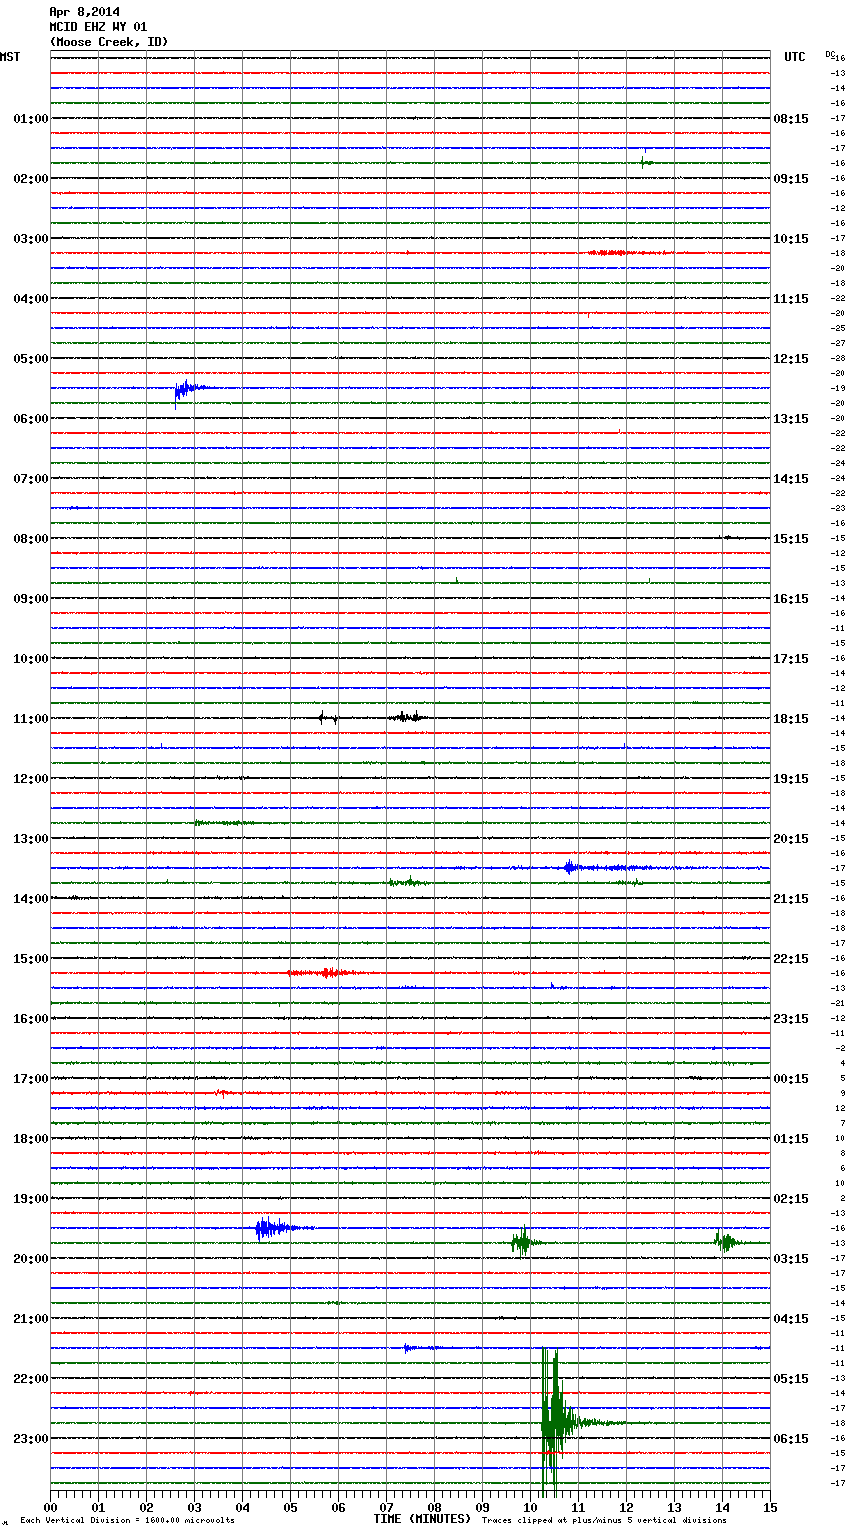Viewport: 850px width, 1534px height.
Task: Click the "Traces clipped at plus/minus 5 vertical divisions" note
Action: [x=604, y=1521]
